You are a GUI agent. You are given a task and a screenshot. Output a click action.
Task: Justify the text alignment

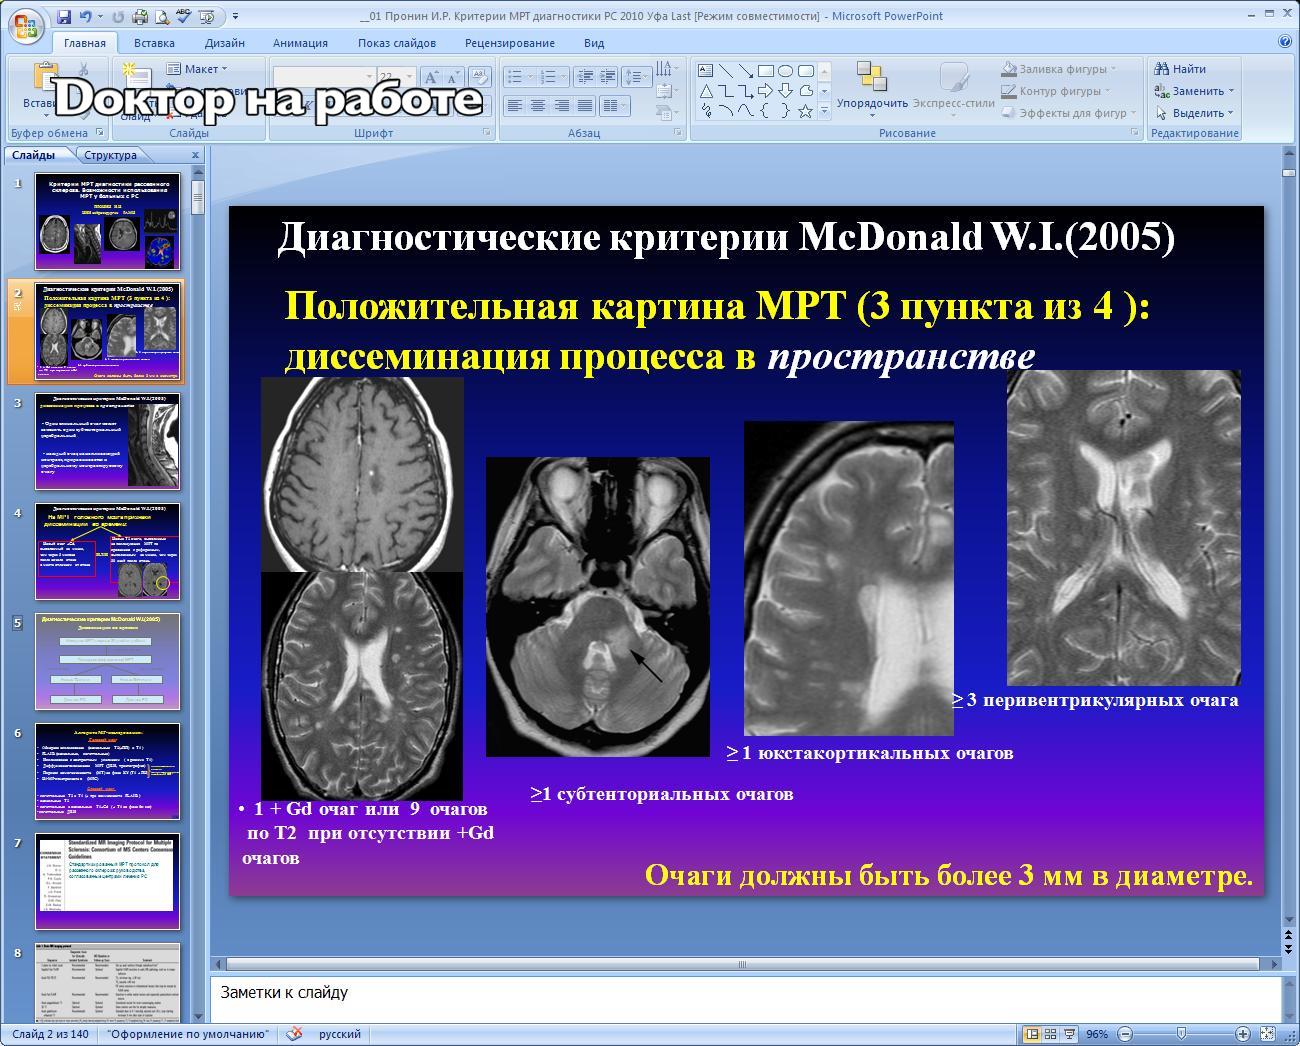[585, 105]
